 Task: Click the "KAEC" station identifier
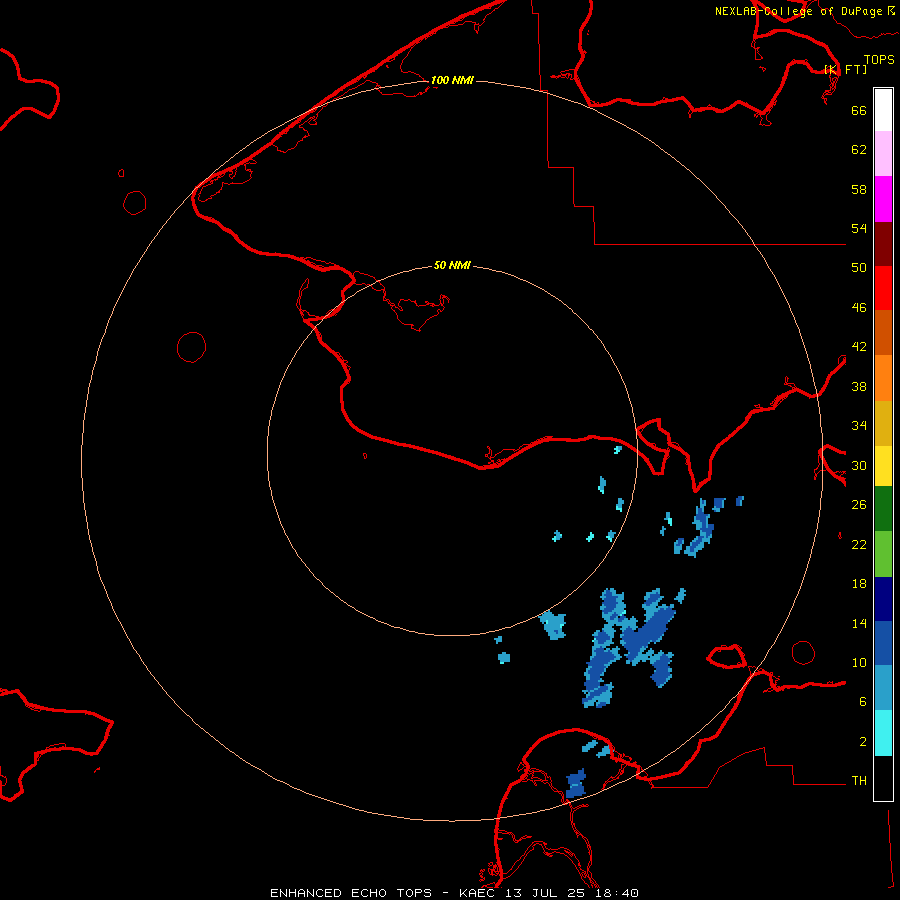pos(479,893)
